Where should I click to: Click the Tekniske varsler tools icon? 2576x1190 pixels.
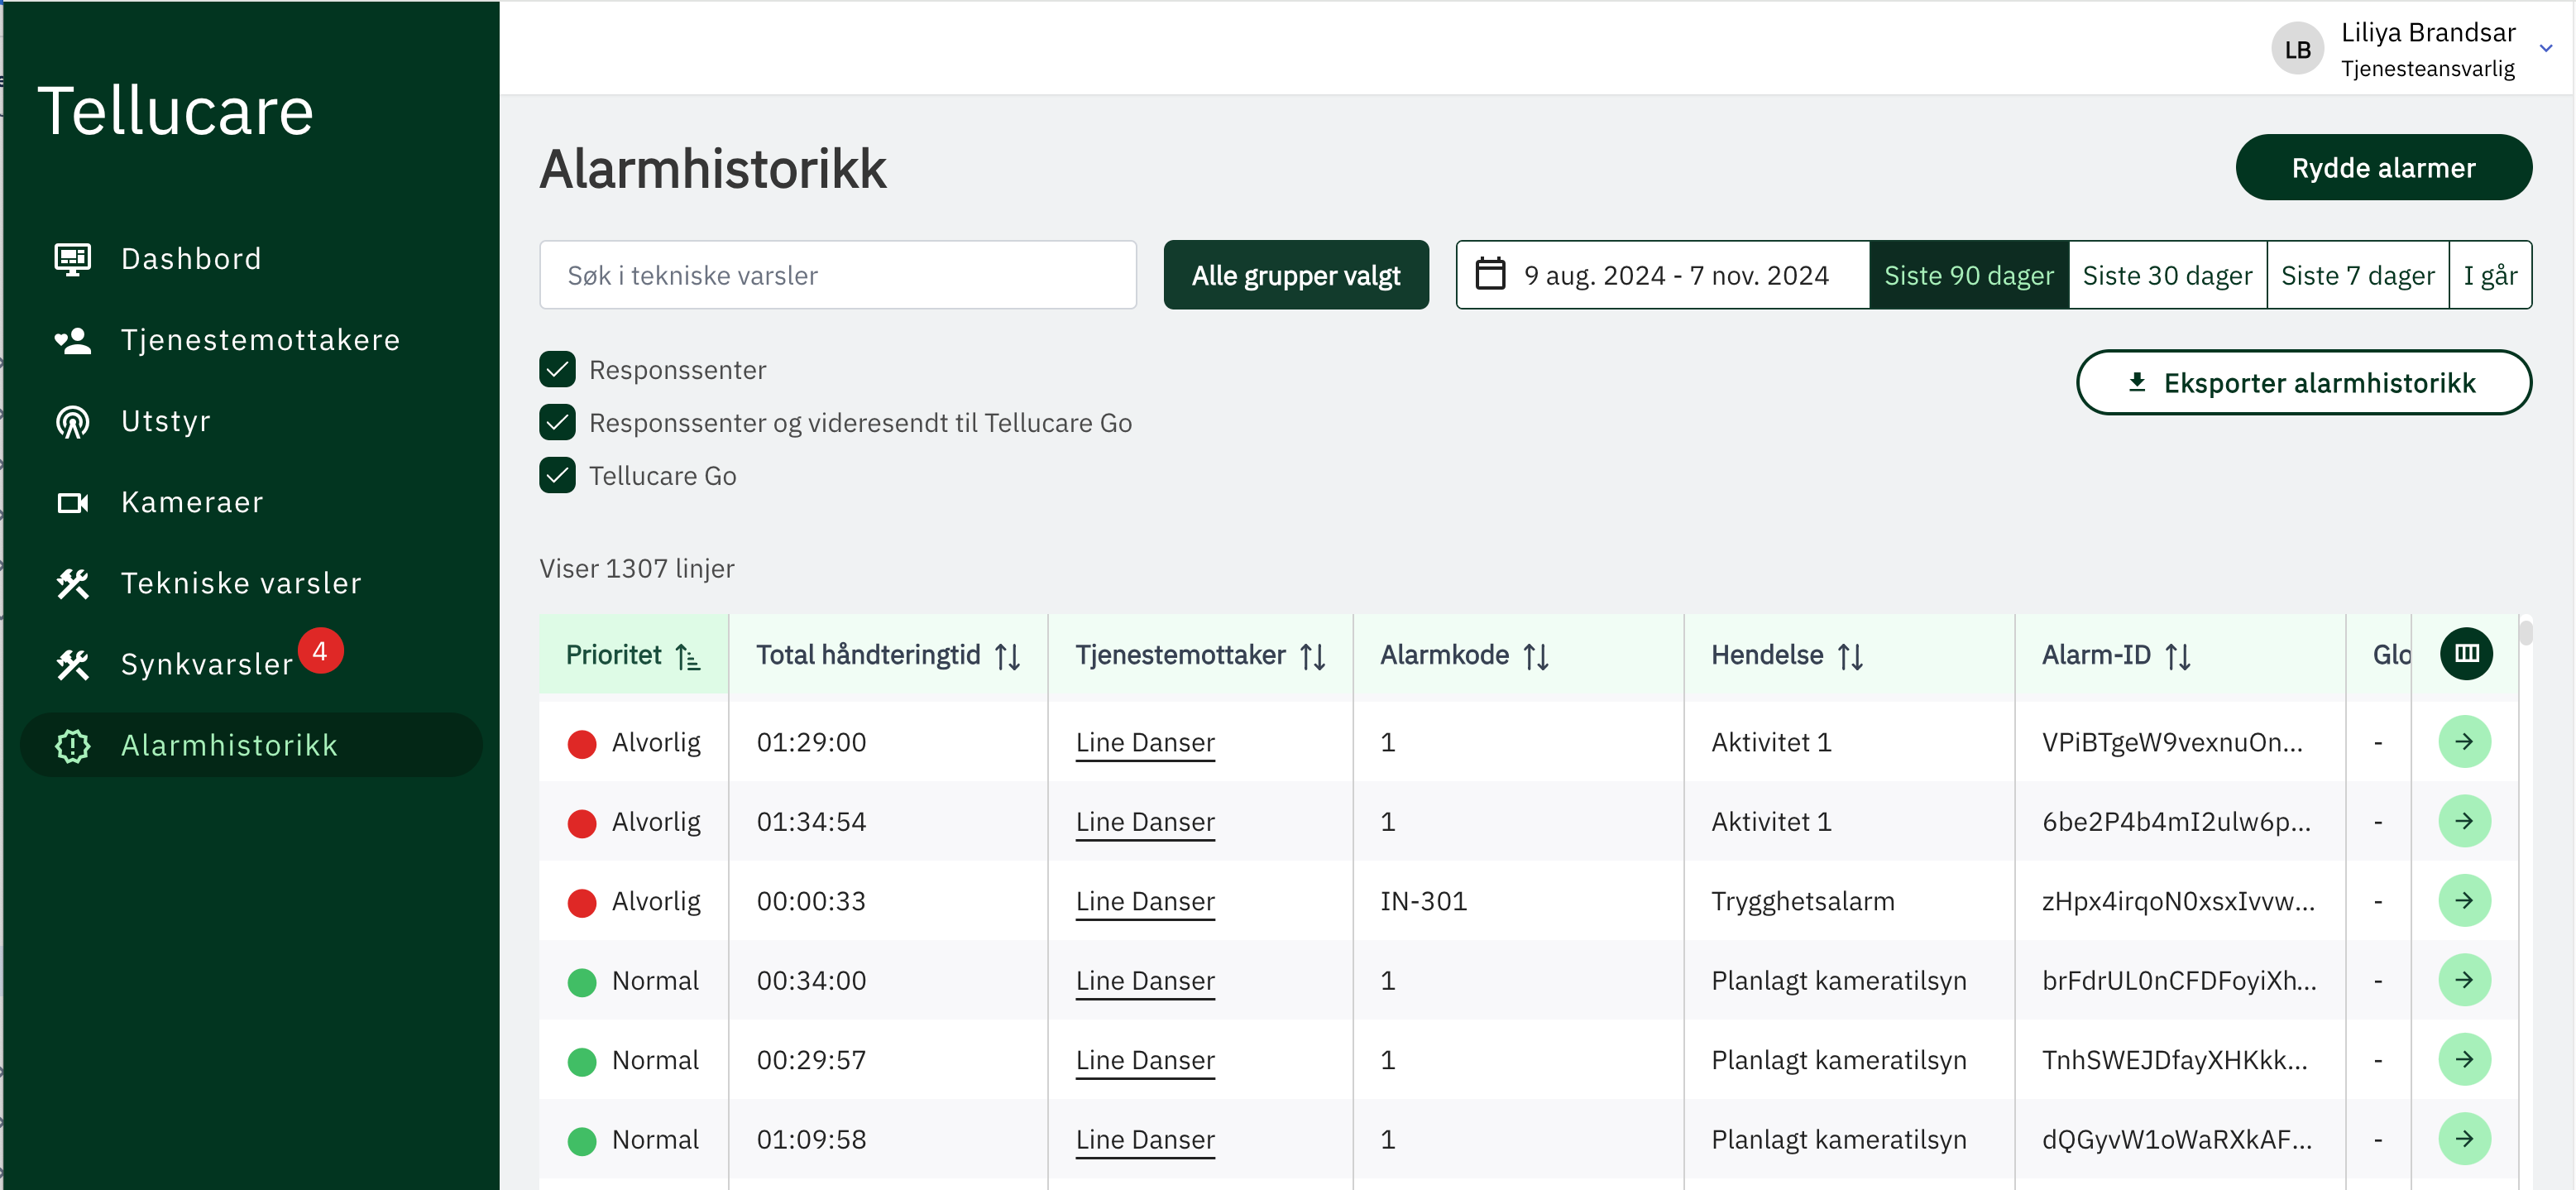point(72,583)
